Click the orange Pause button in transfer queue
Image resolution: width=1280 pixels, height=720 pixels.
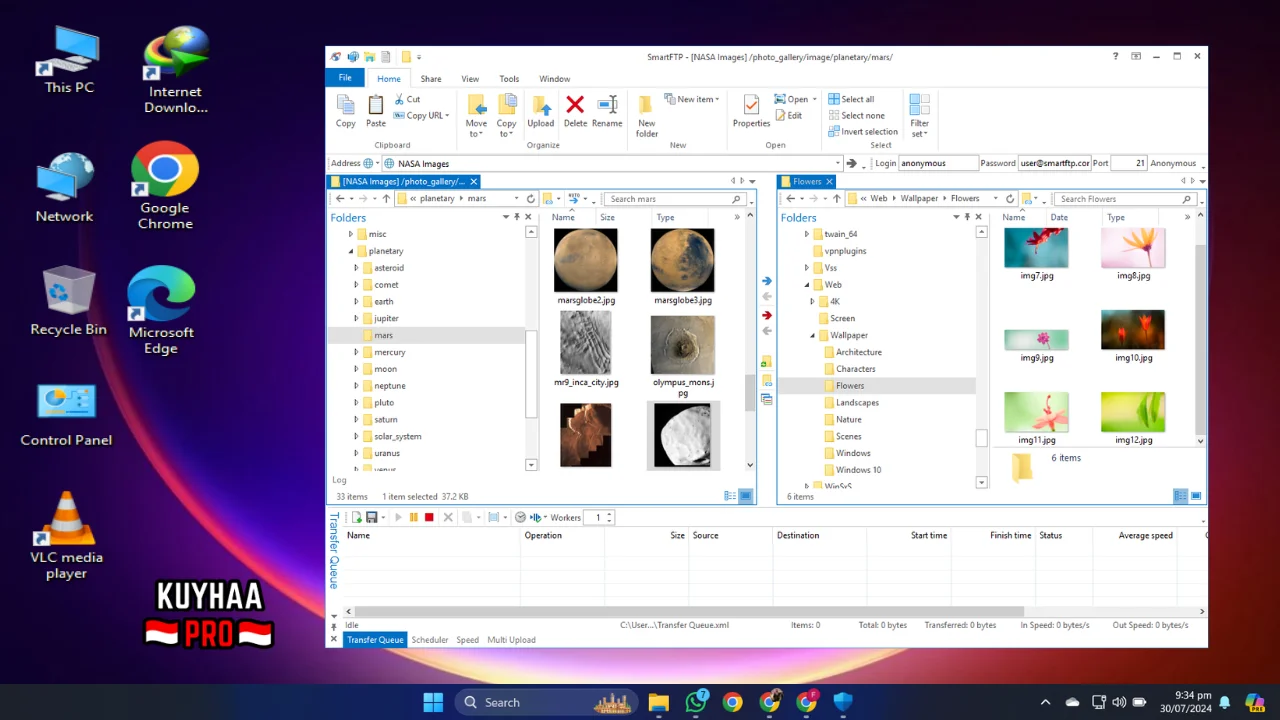point(413,517)
